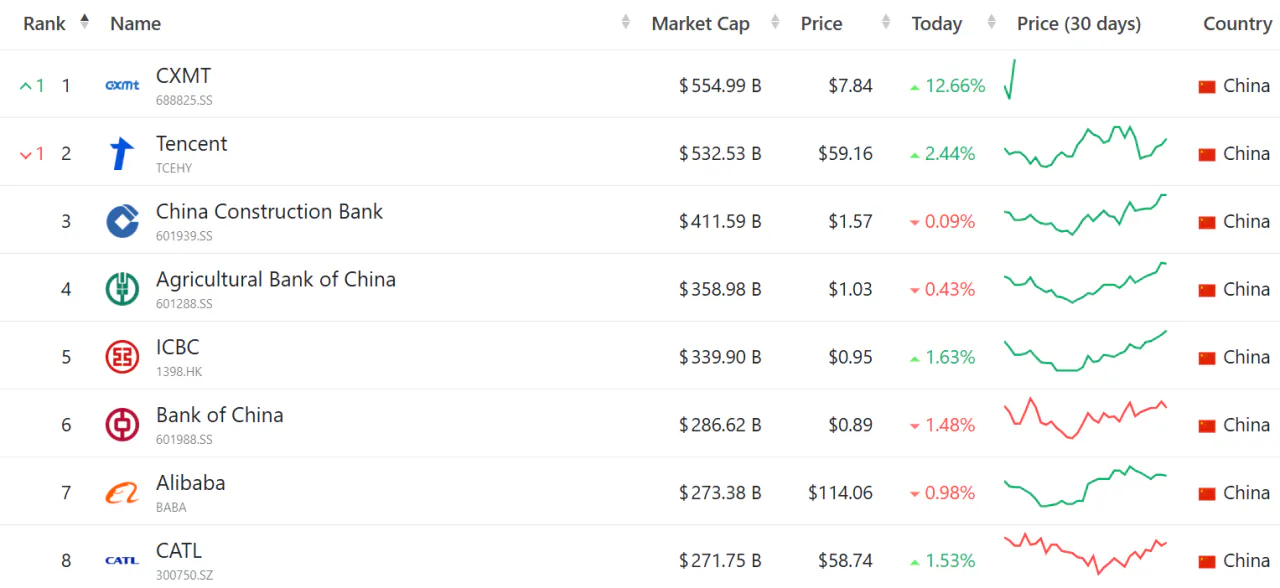The height and width of the screenshot is (588, 1280).
Task: Sort by Market Cap using sort arrows
Action: click(x=774, y=22)
